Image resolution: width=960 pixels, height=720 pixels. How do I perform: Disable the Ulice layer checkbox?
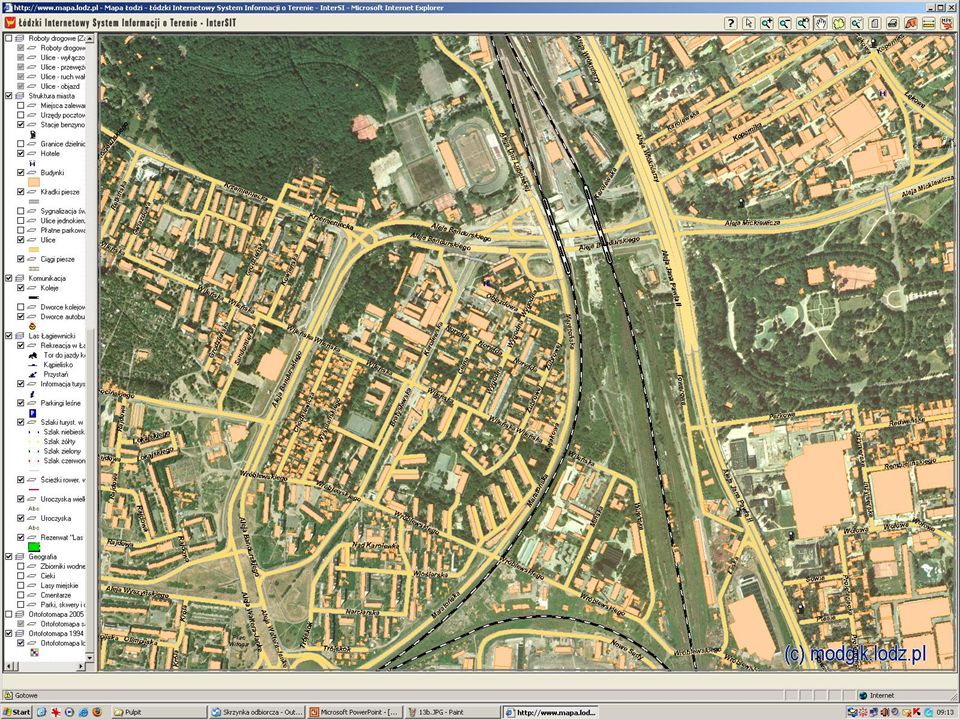pyautogui.click(x=20, y=240)
